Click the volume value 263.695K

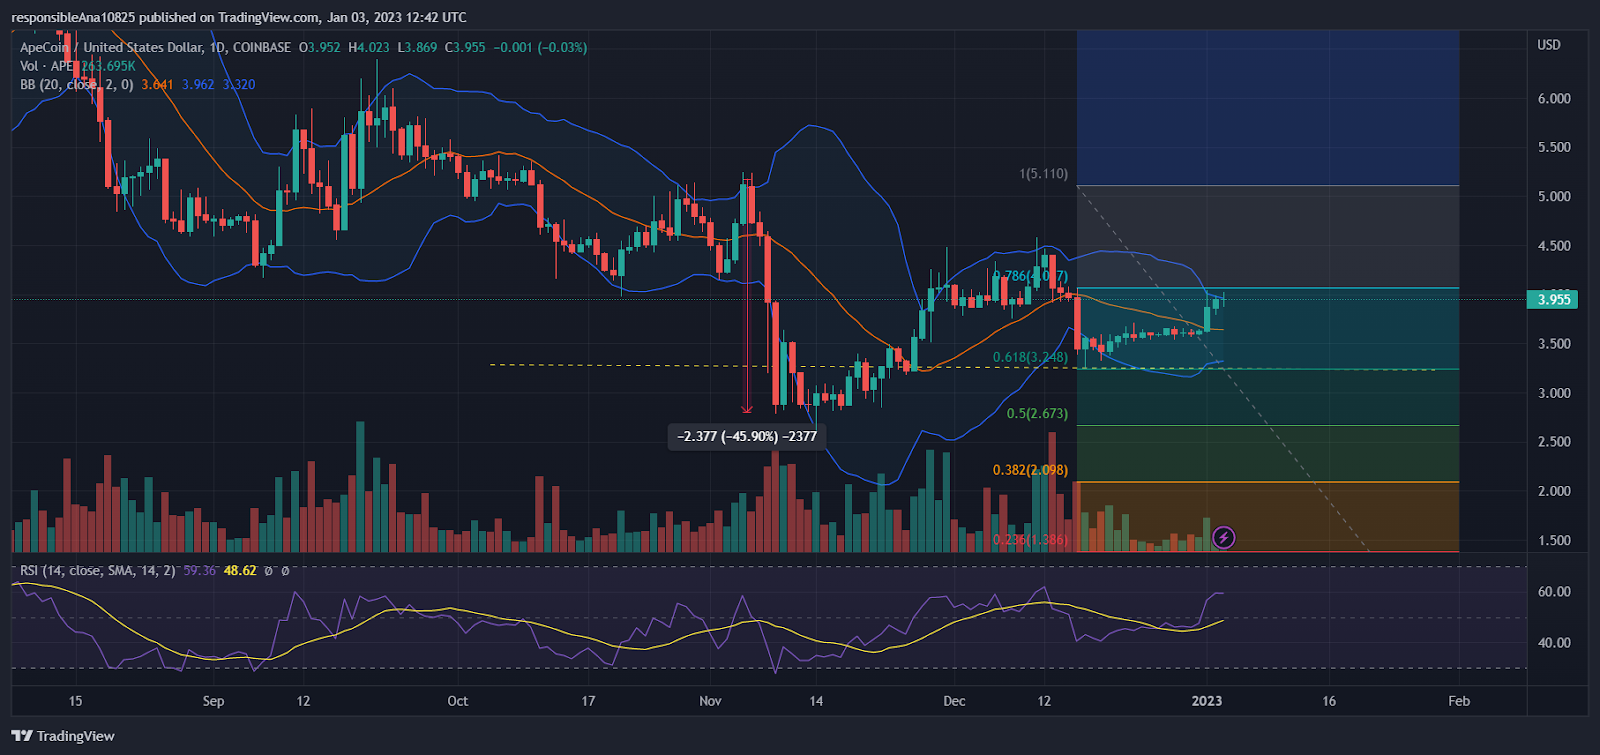tap(107, 66)
